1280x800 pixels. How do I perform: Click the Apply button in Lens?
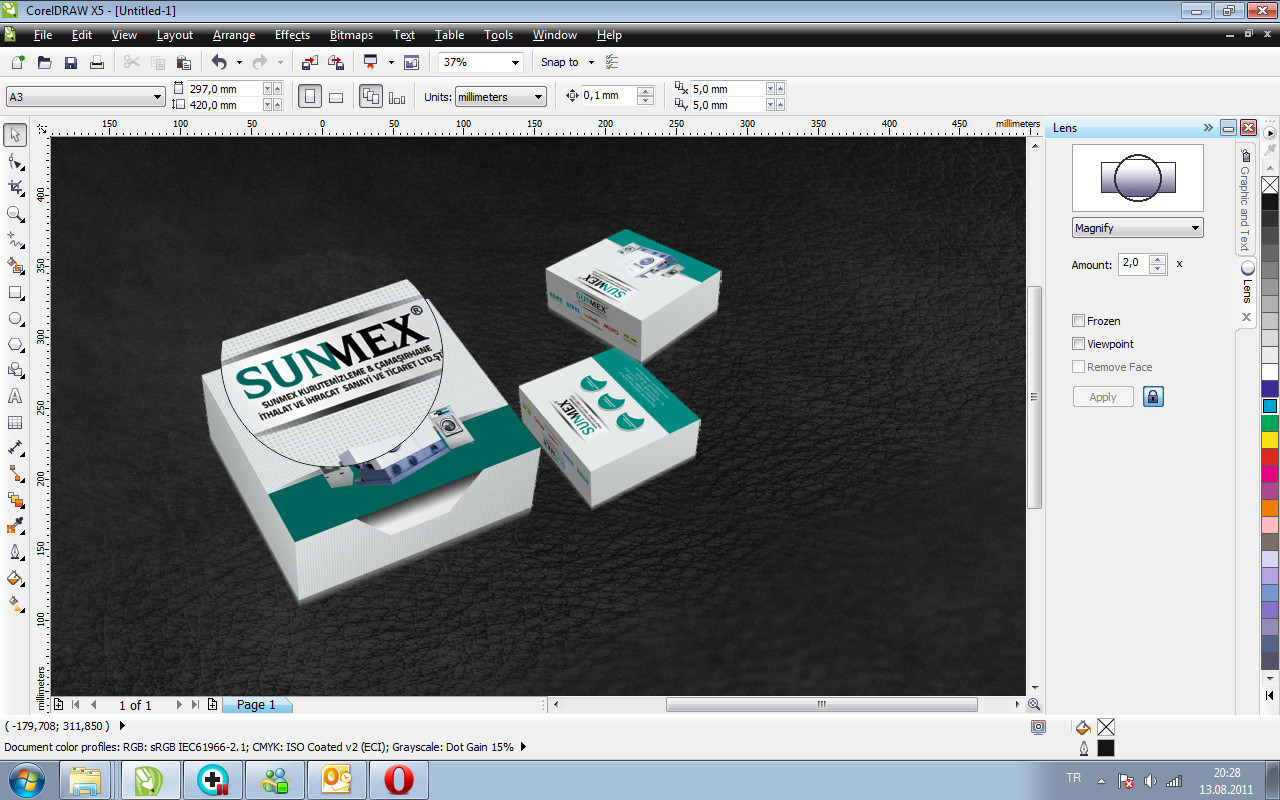(x=1103, y=397)
